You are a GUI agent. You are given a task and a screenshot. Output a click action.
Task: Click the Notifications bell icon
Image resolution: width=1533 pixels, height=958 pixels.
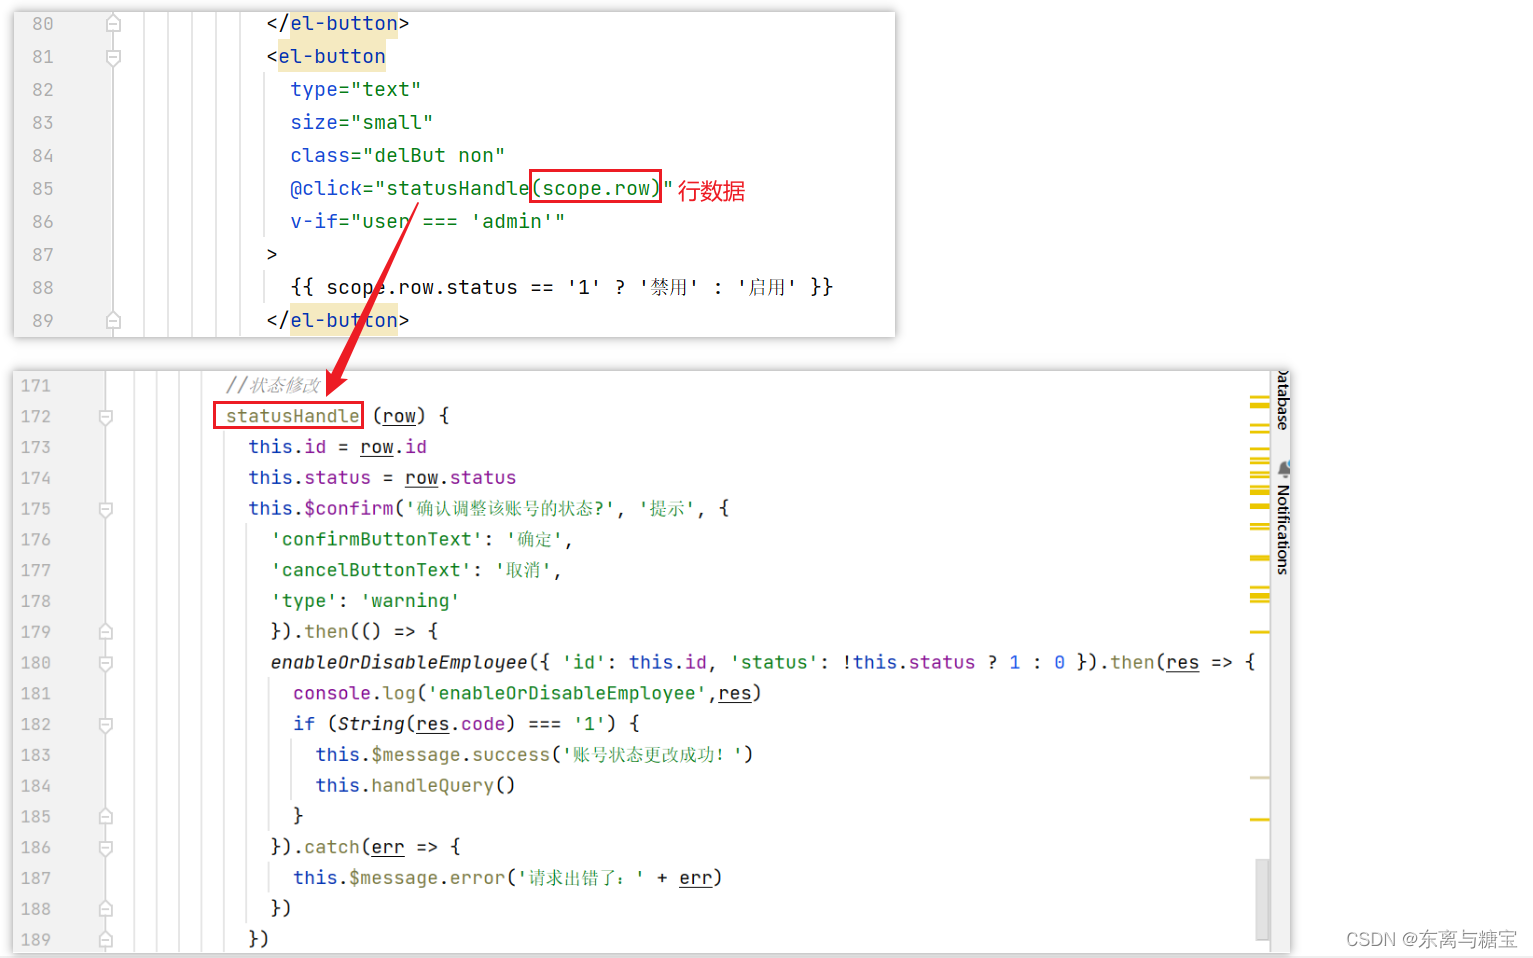[1284, 468]
